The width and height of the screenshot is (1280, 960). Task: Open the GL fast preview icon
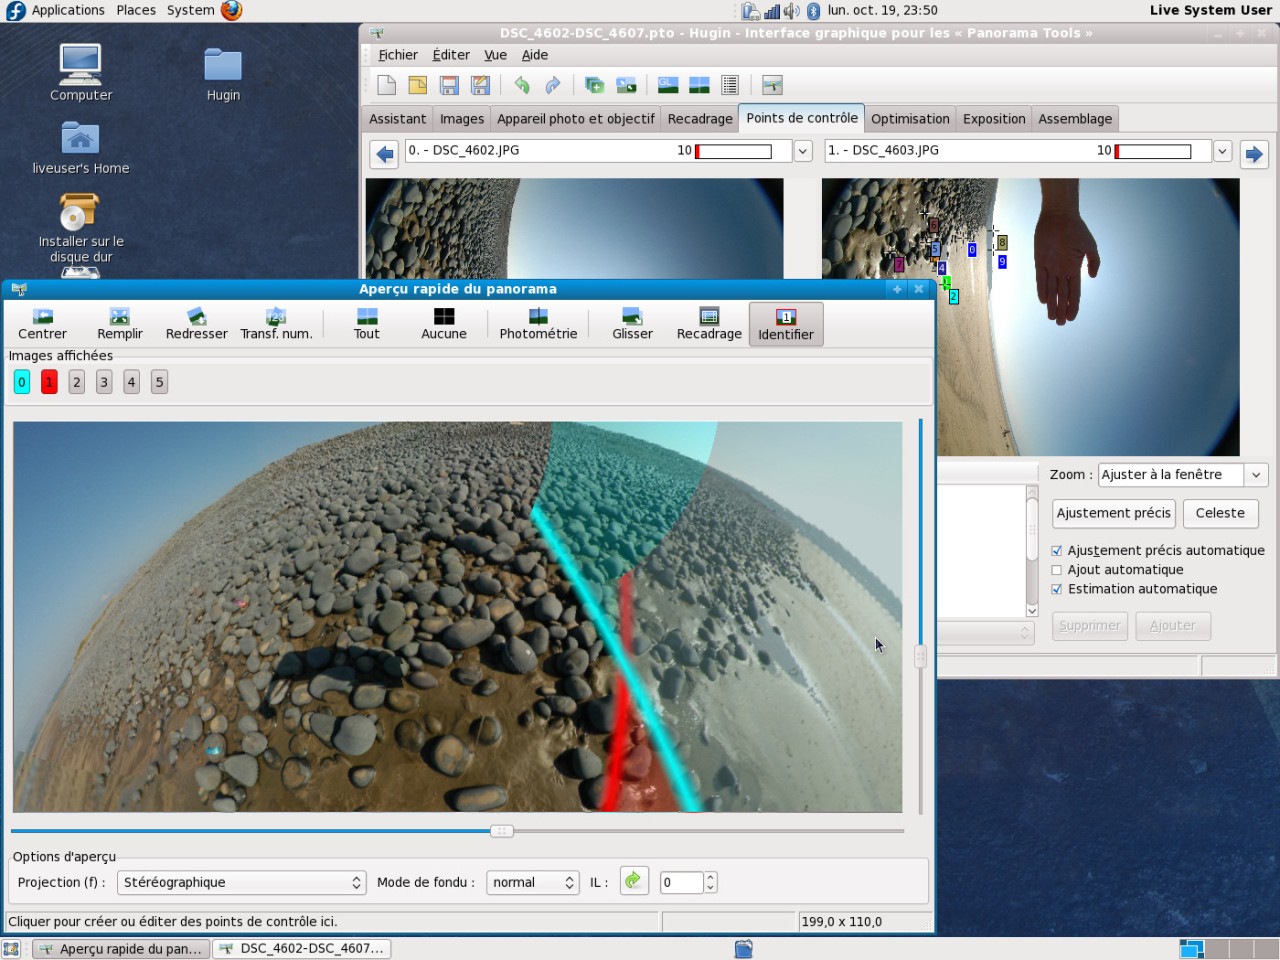tap(667, 85)
